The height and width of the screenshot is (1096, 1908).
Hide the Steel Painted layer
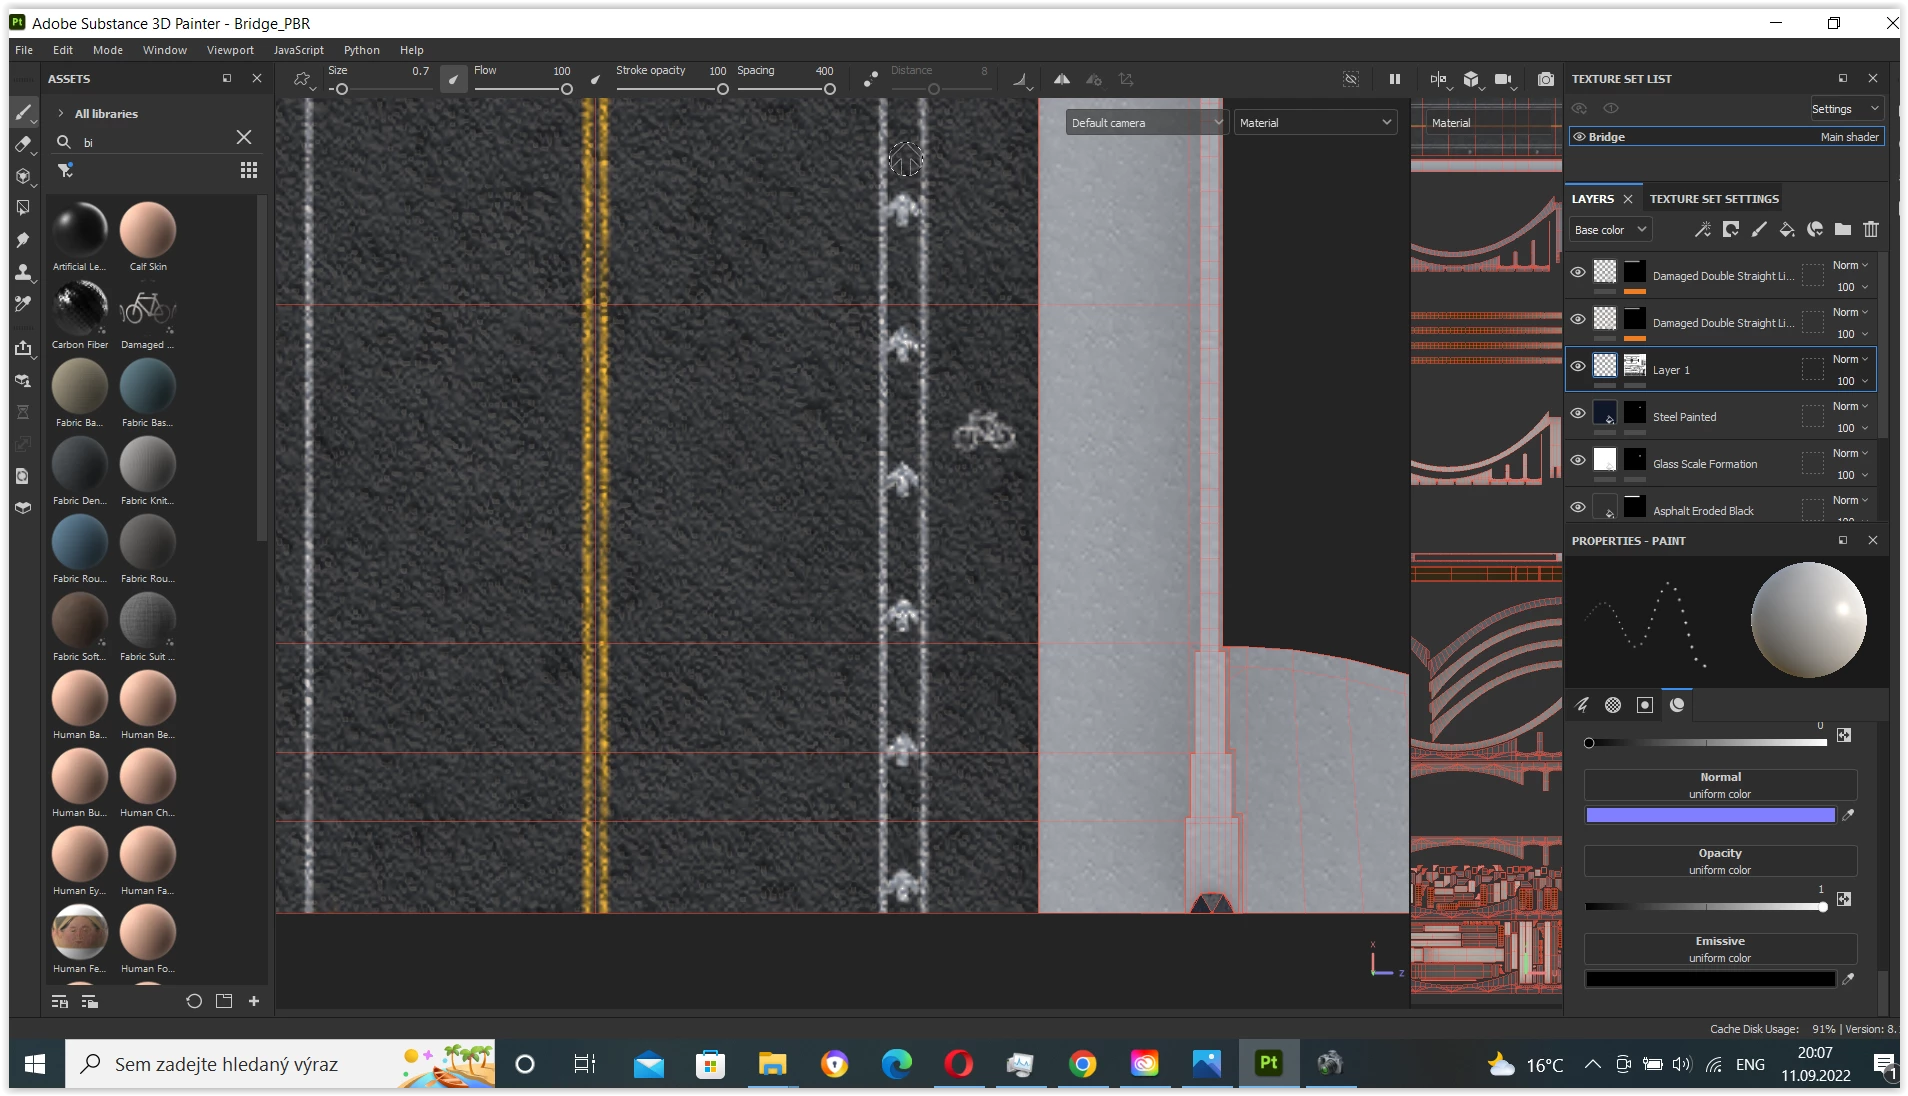click(1578, 413)
